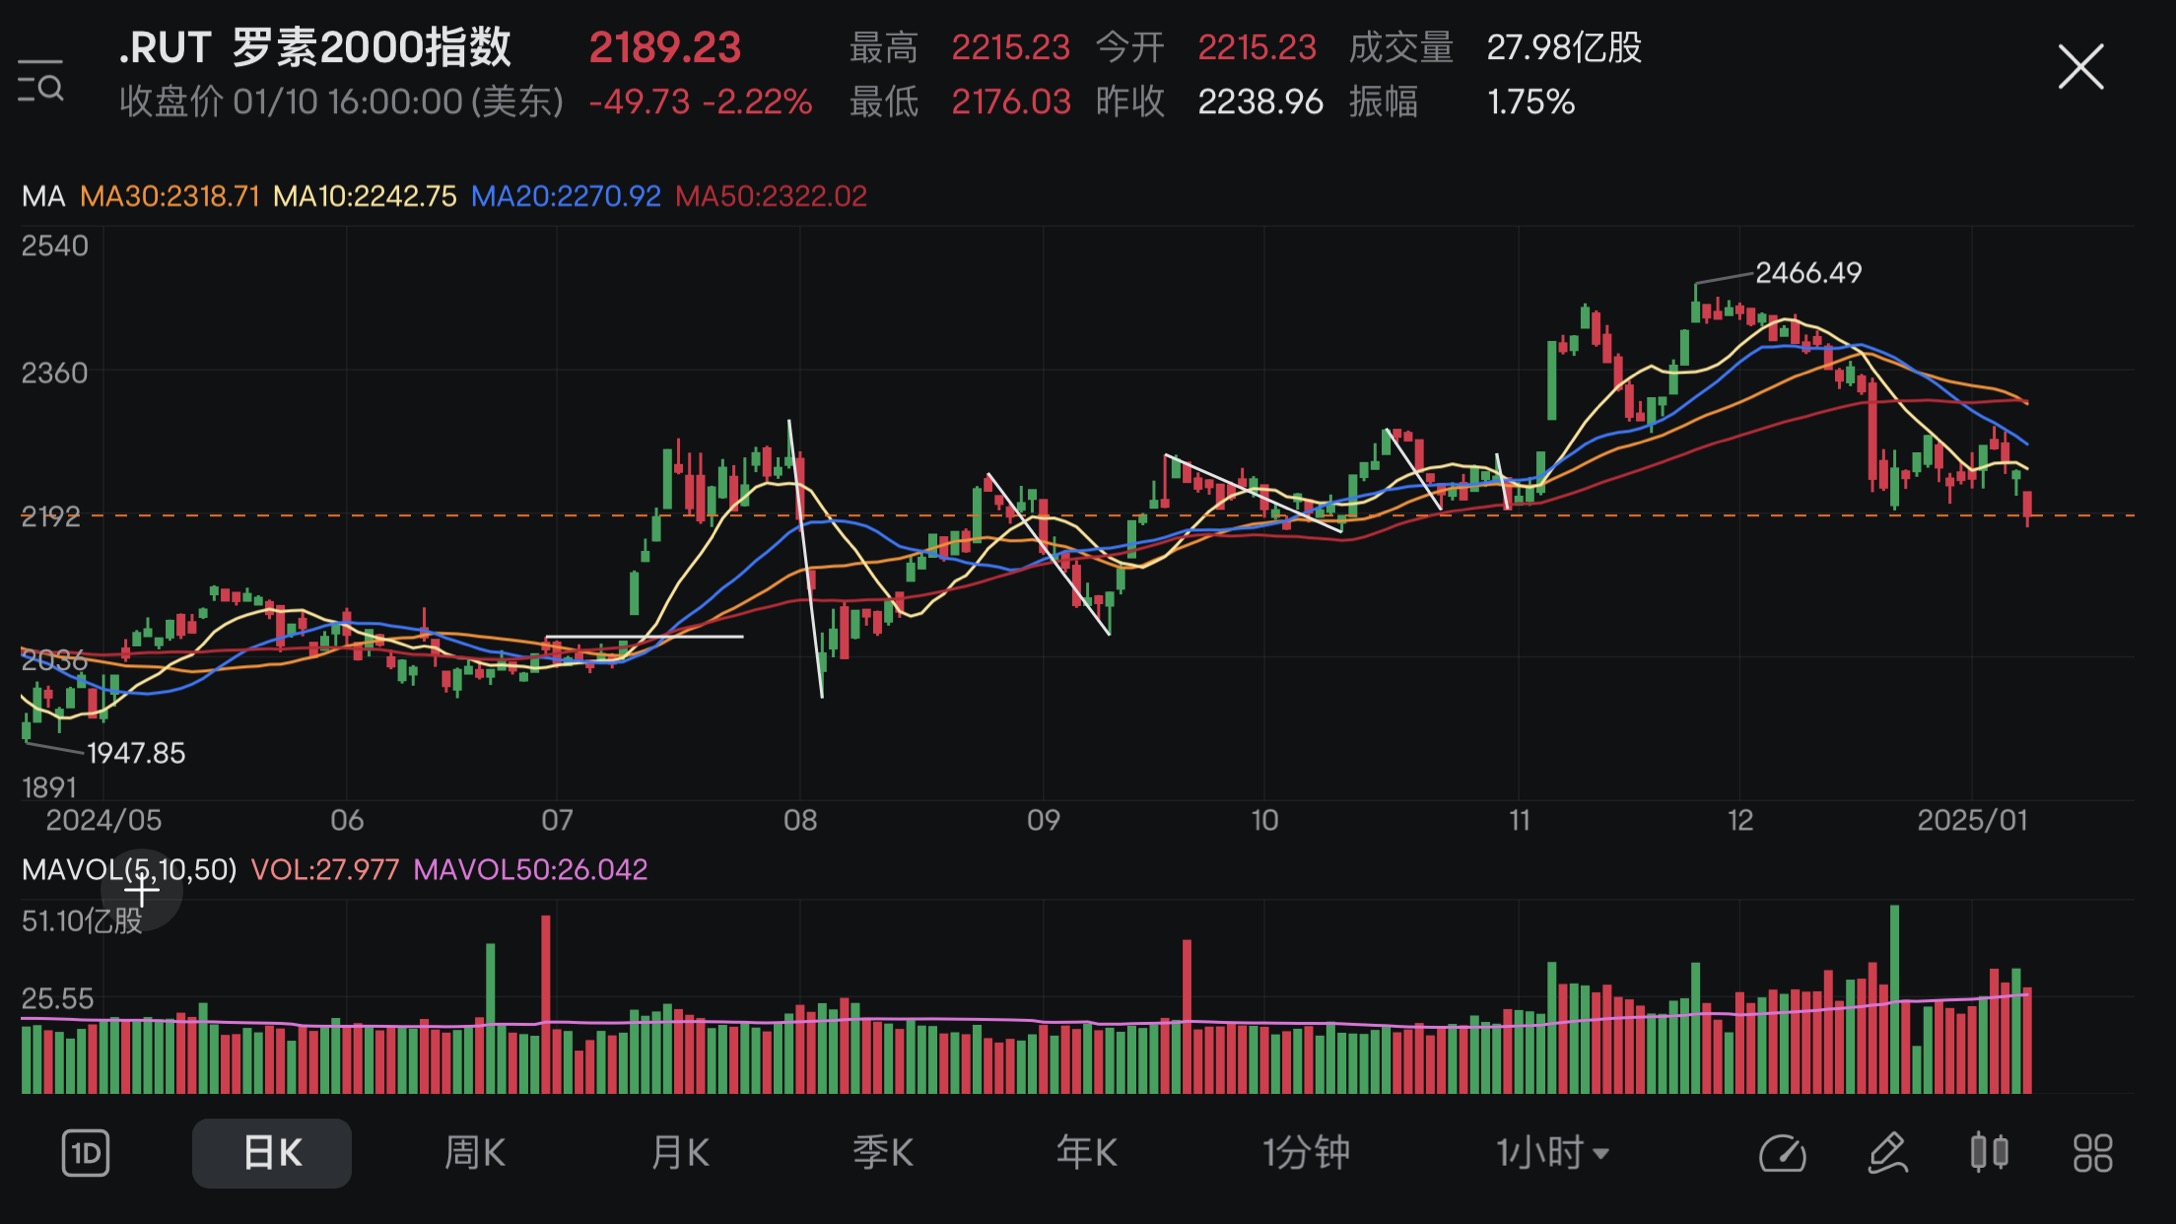
Task: Tap the 2466.49 high price marker
Action: tap(1808, 272)
